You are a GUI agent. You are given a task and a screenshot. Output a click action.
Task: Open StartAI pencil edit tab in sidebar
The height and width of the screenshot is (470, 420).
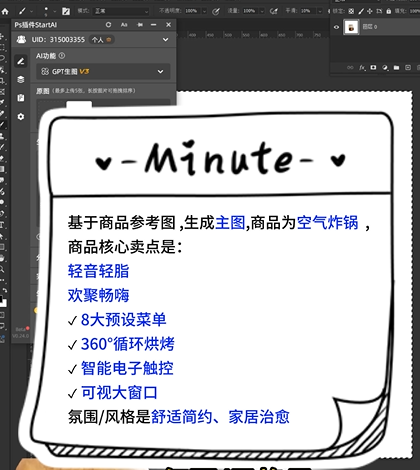tap(21, 61)
